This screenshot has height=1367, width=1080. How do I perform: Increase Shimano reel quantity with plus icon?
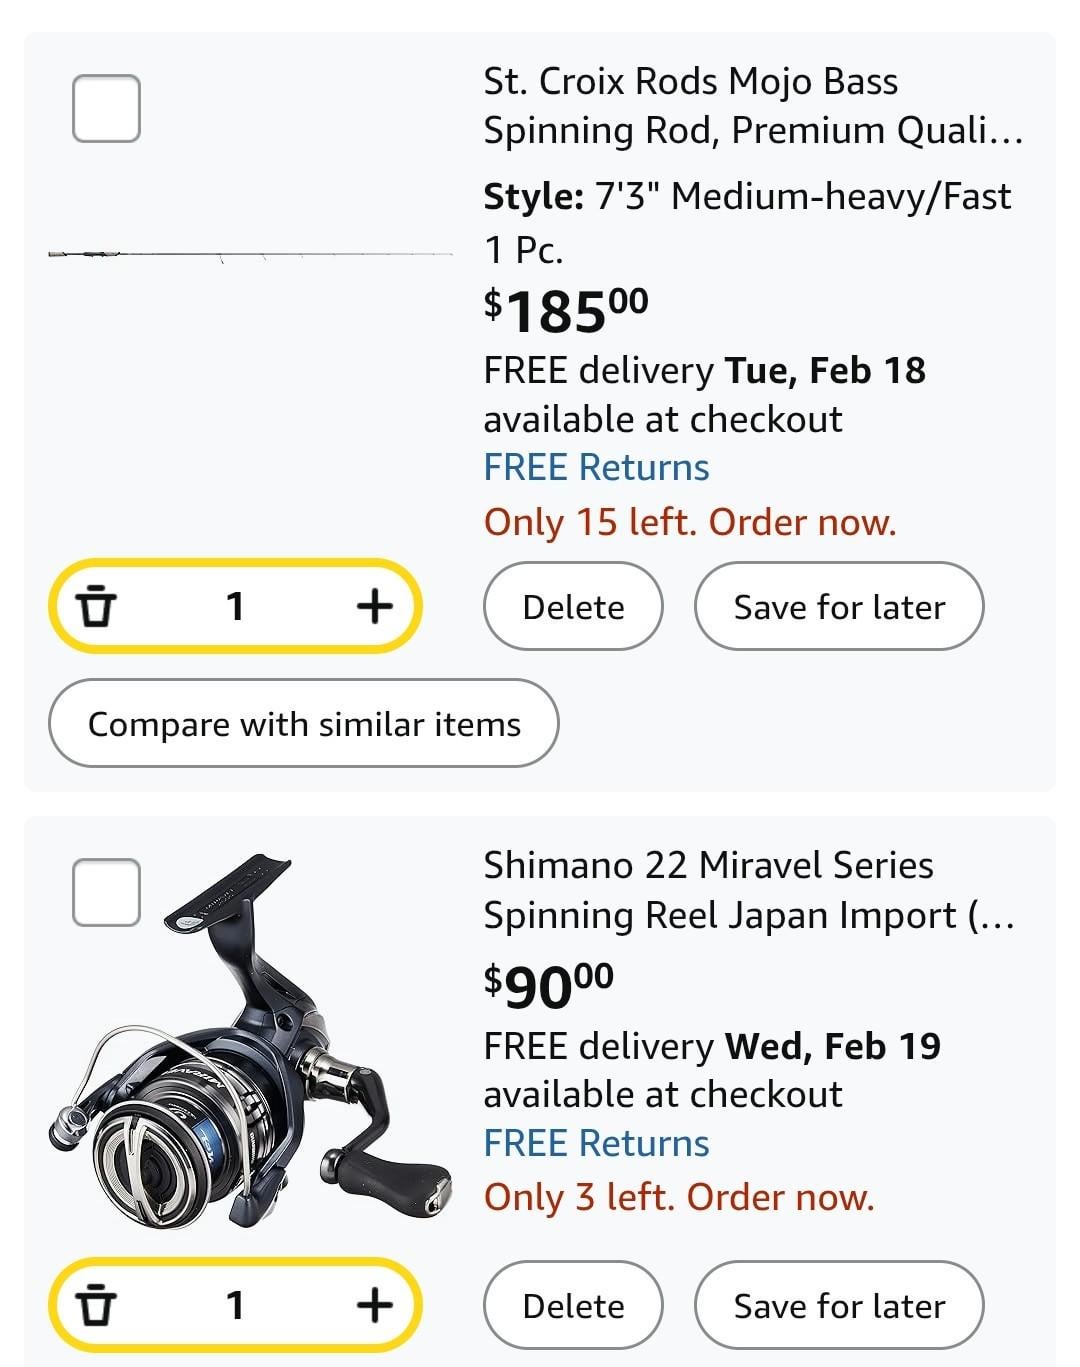pyautogui.click(x=374, y=1305)
